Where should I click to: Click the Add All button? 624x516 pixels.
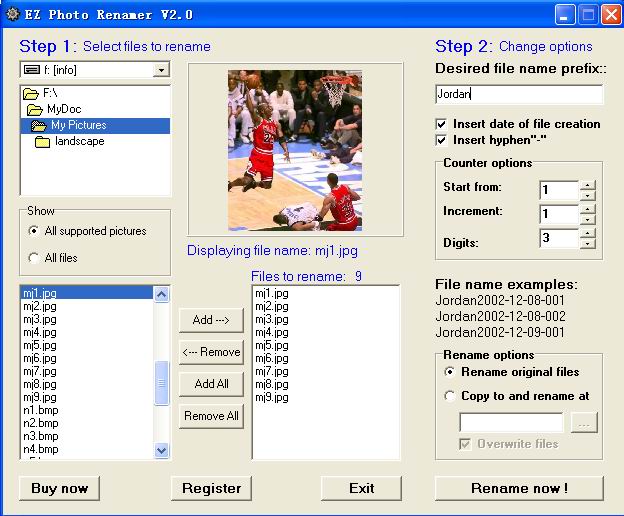pyautogui.click(x=211, y=384)
